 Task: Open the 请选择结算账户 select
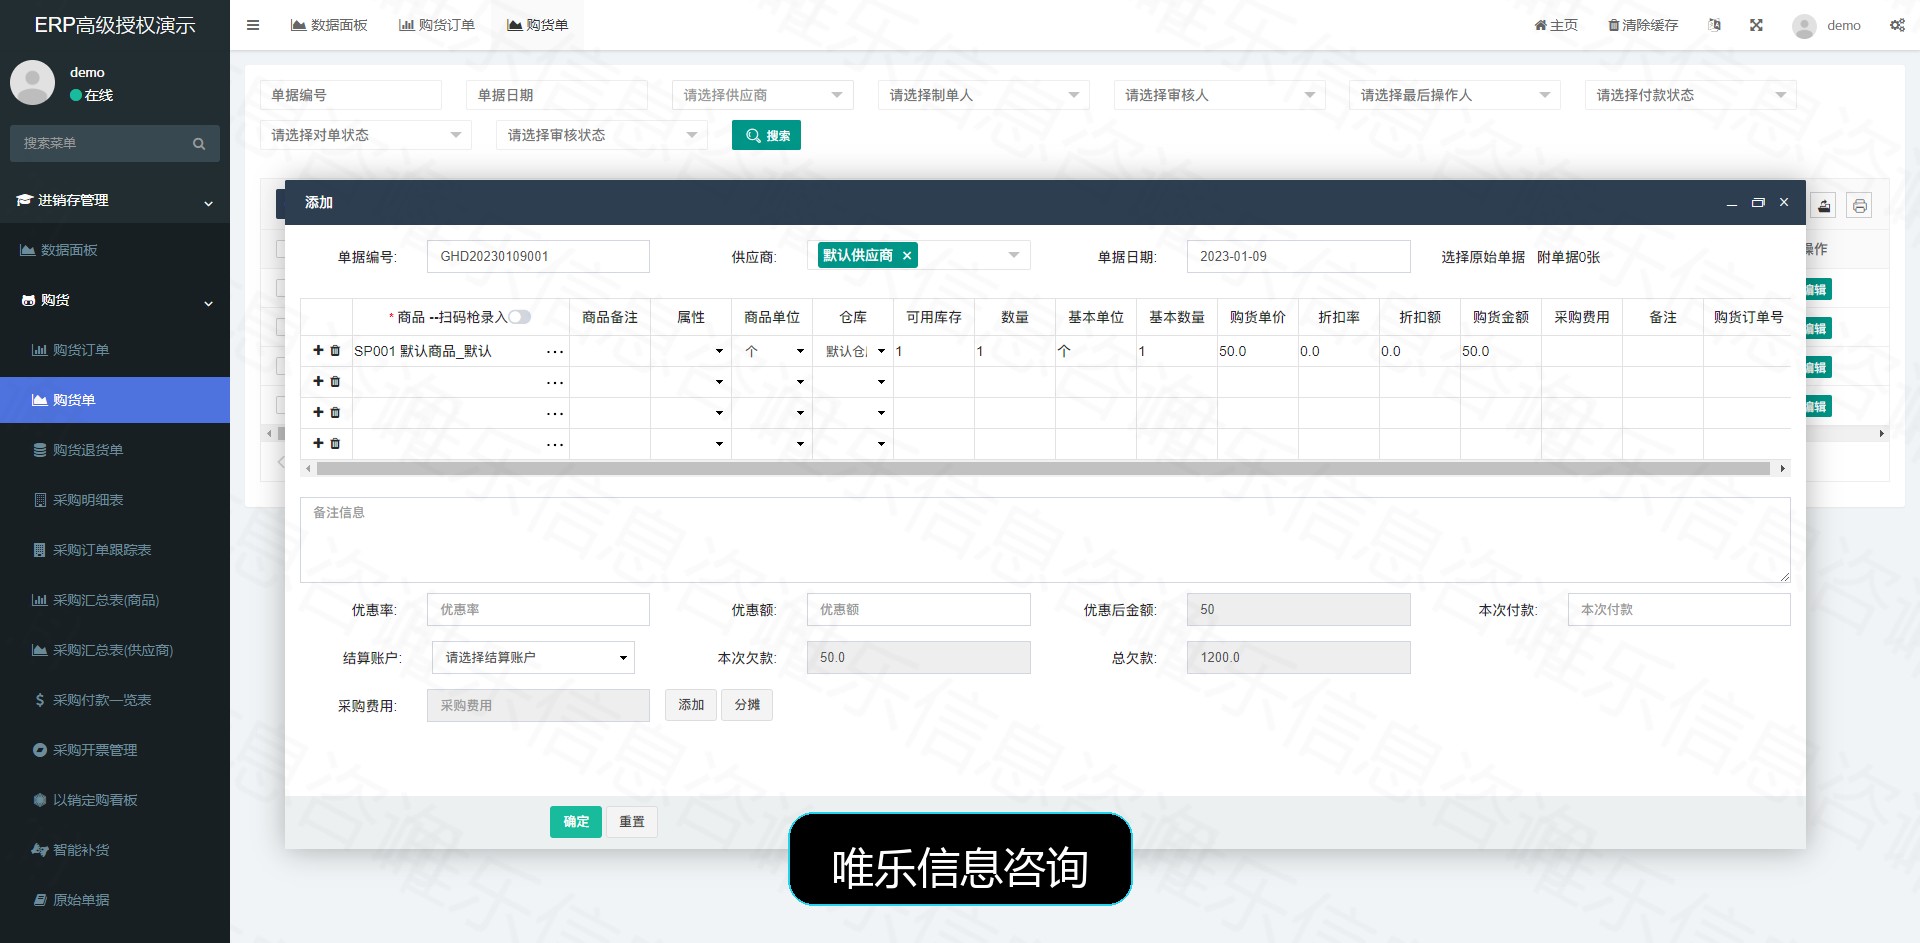coord(534,658)
